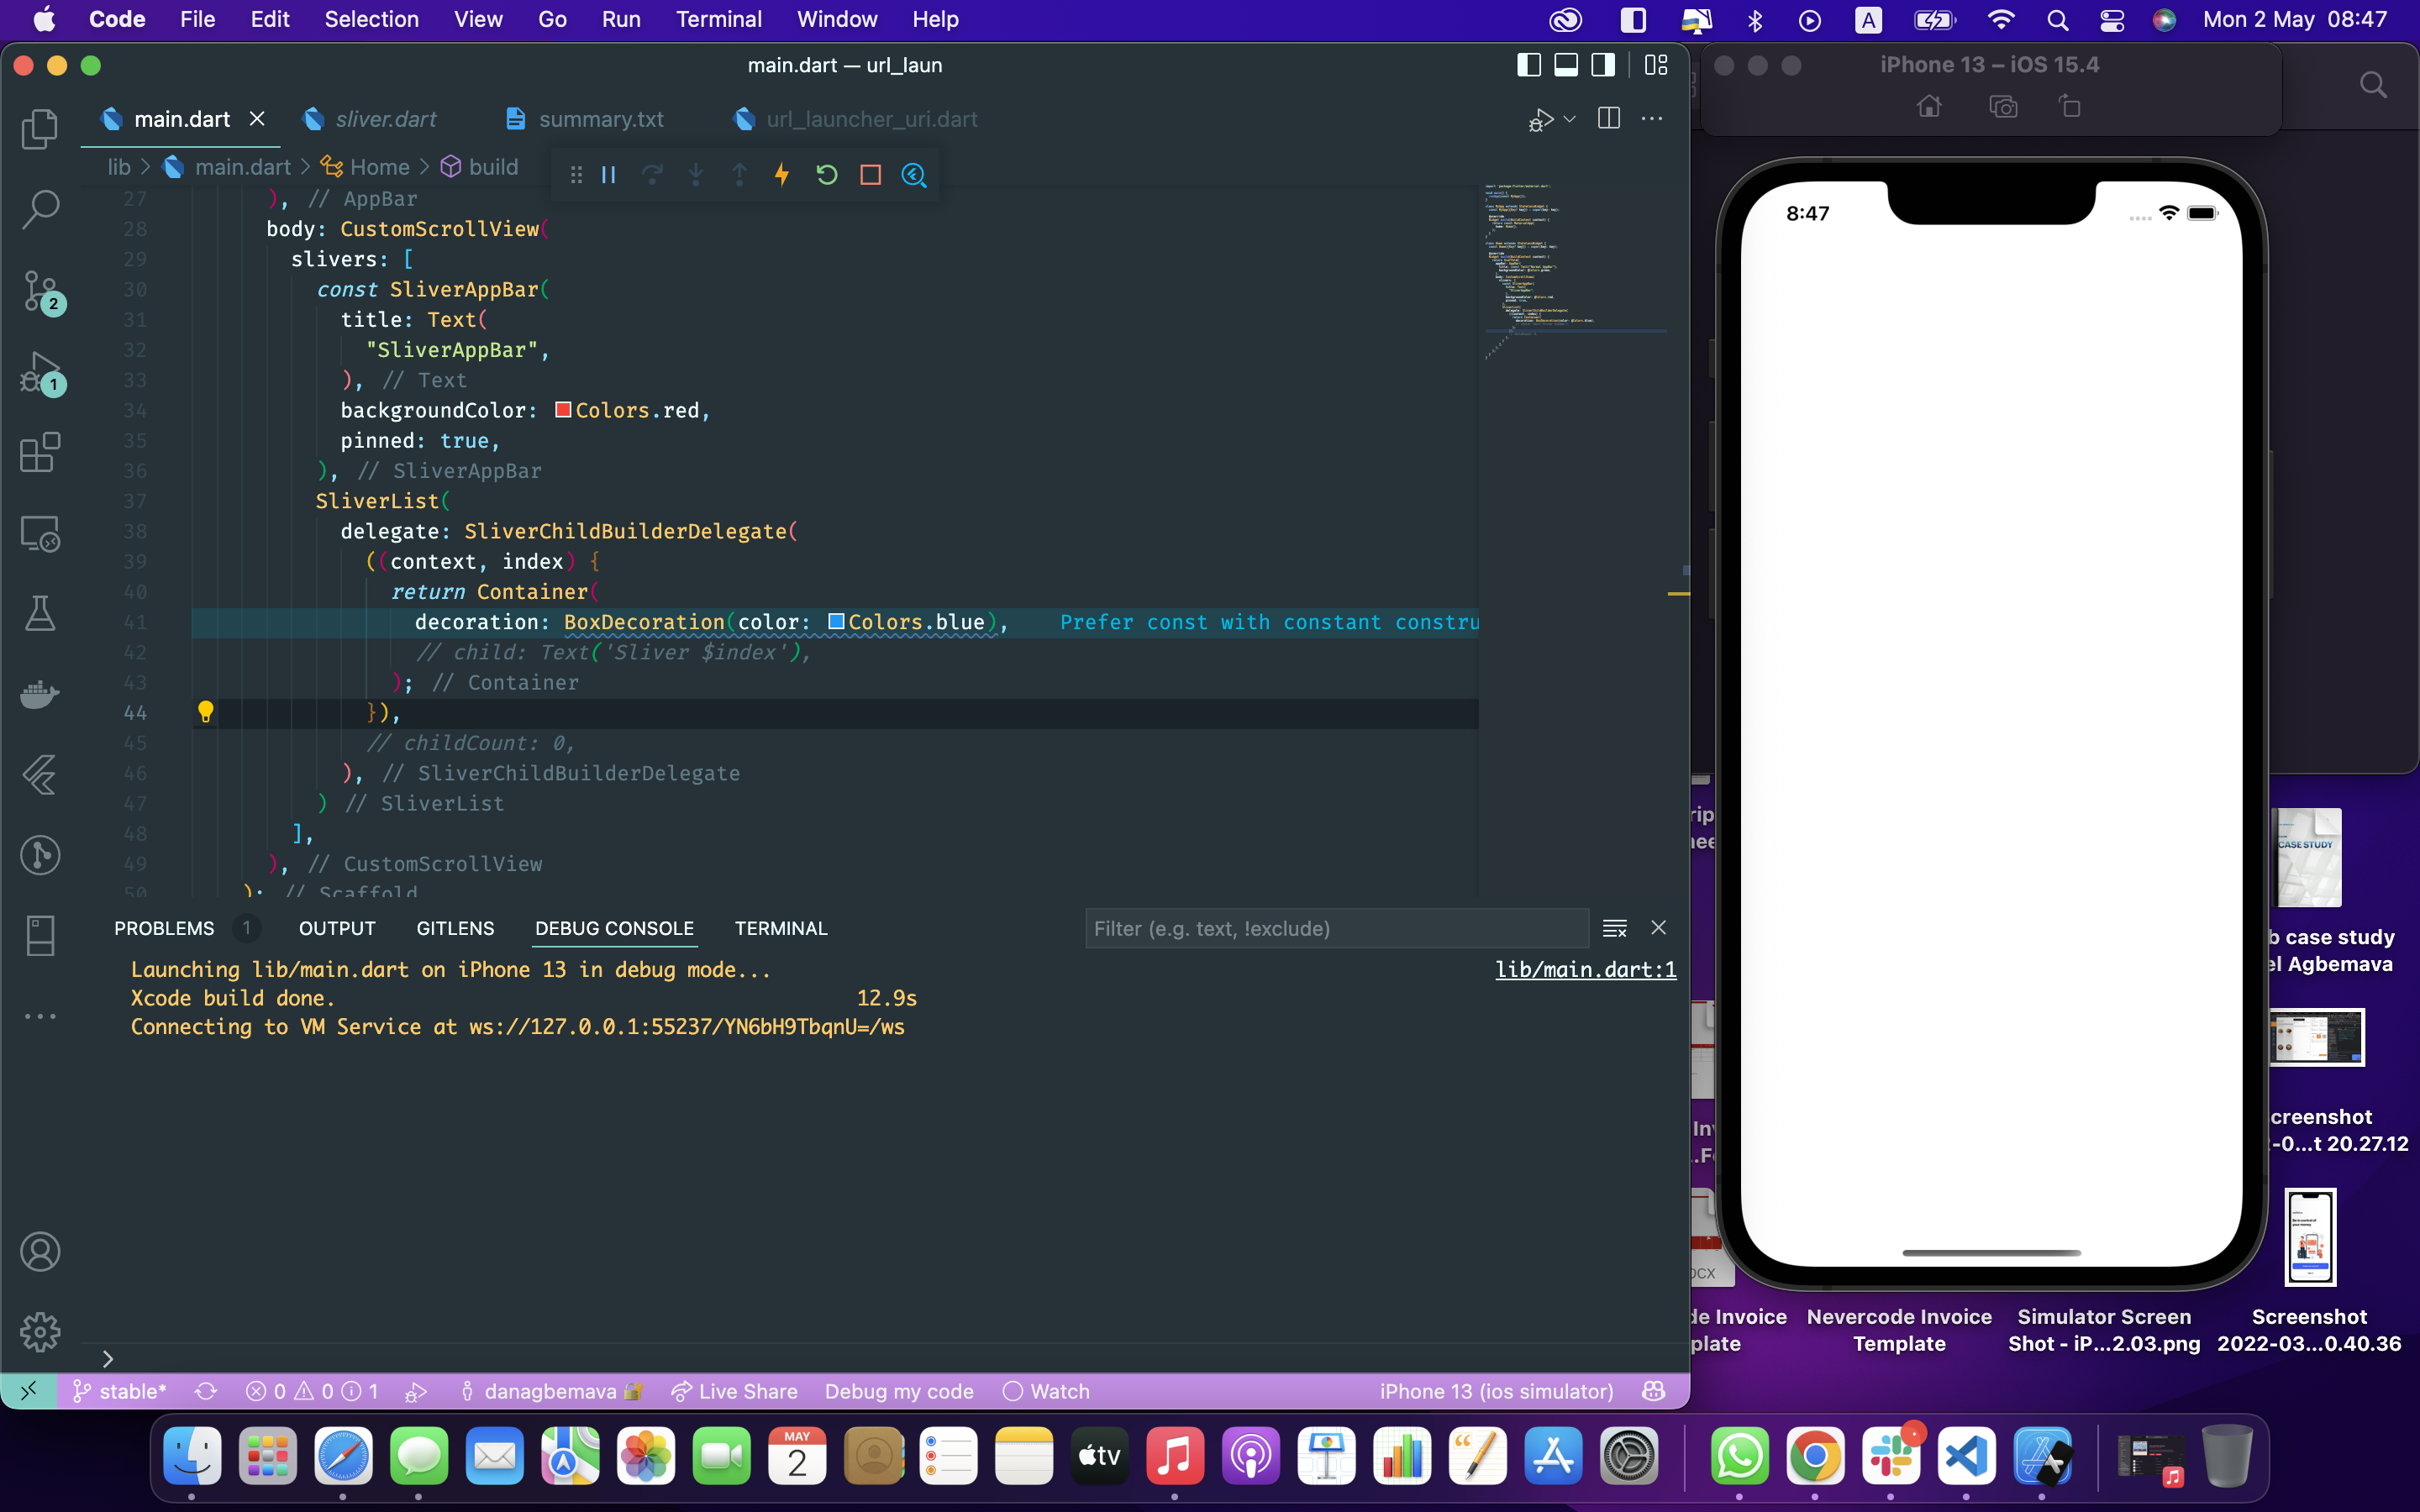
Task: Click Live Share in status bar
Action: 735,1391
